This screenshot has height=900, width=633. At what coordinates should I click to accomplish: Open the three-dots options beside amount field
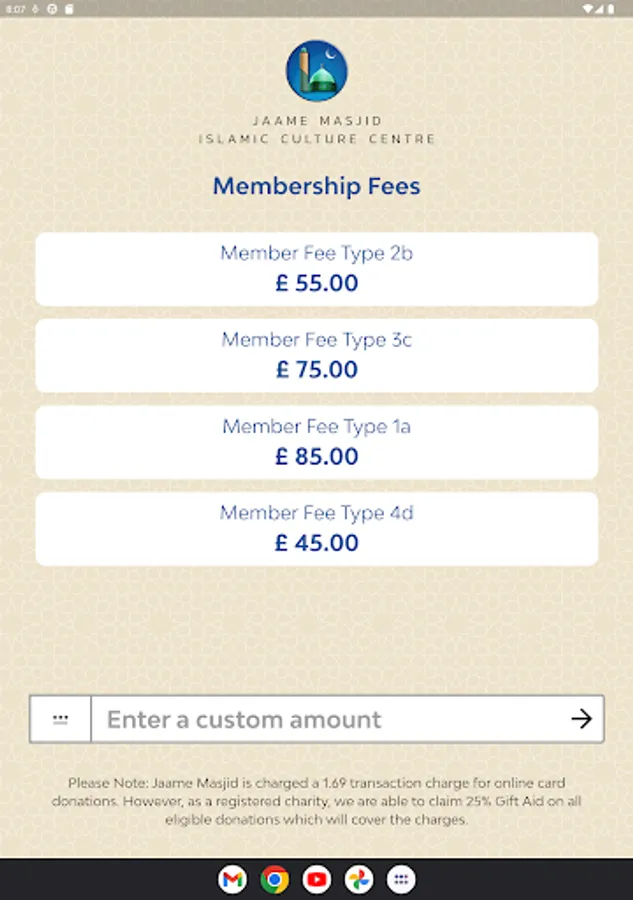61,719
